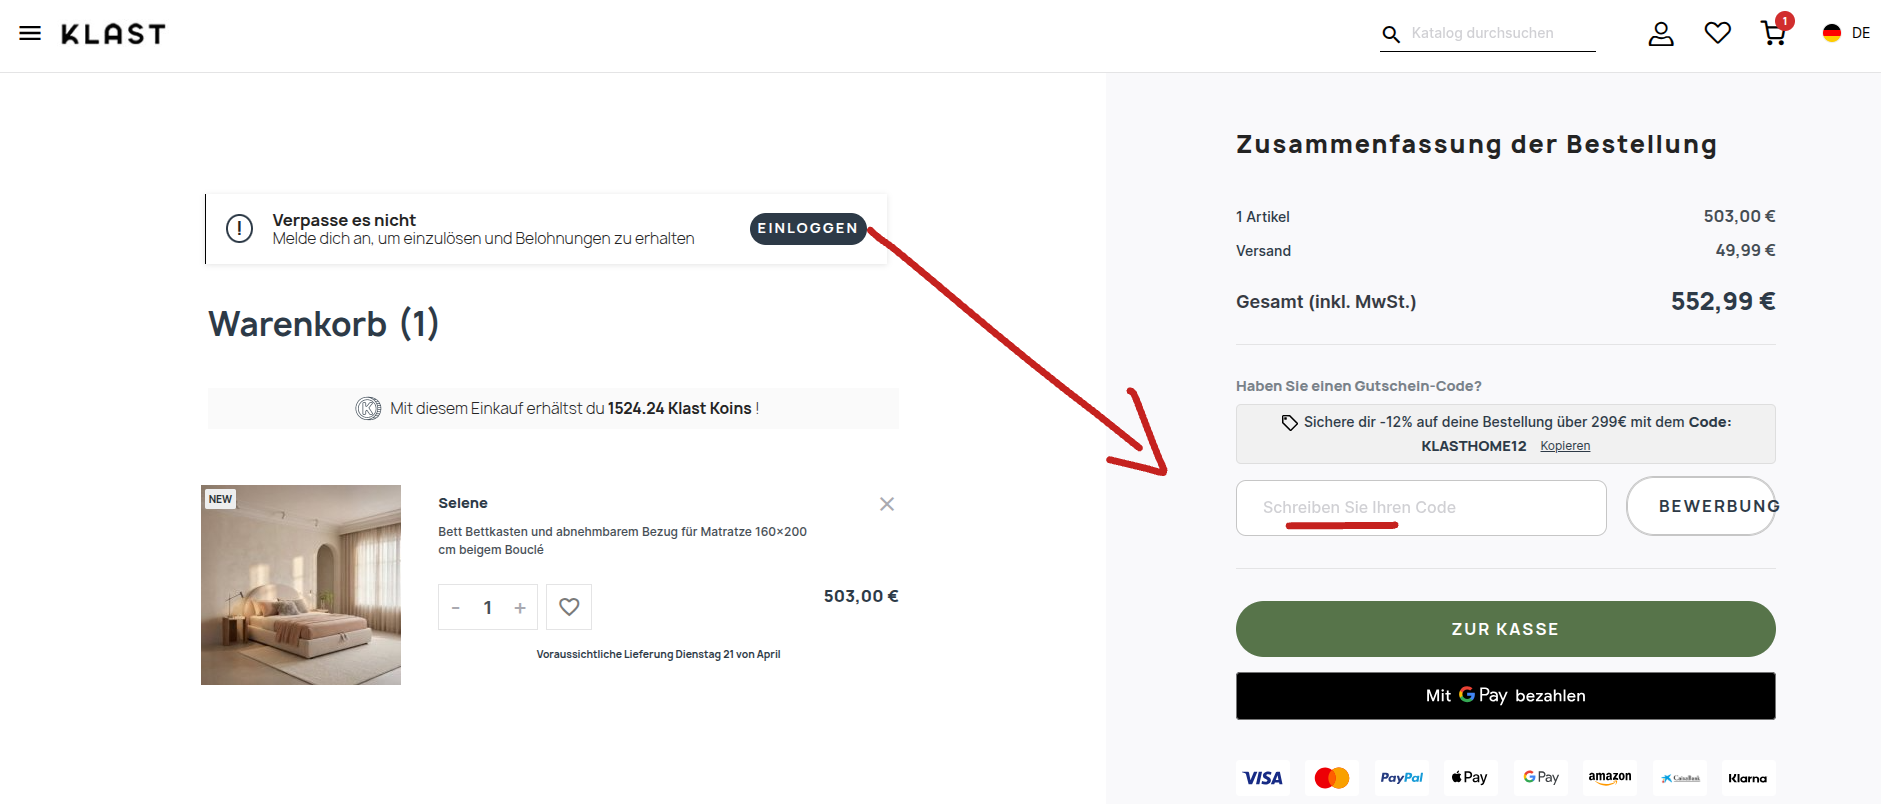Pay with the Google Pay button

pyautogui.click(x=1506, y=696)
